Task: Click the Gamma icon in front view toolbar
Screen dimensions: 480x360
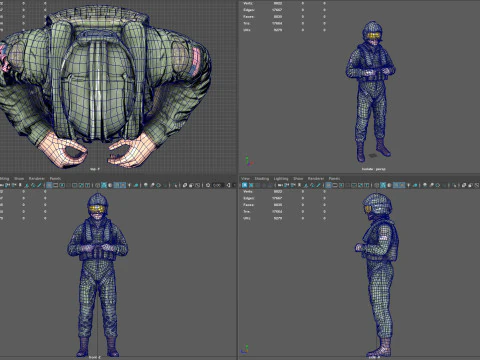Action: point(228,185)
